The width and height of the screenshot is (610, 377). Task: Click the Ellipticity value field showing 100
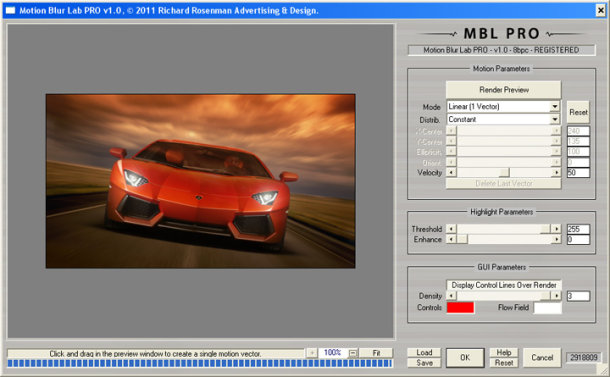578,152
